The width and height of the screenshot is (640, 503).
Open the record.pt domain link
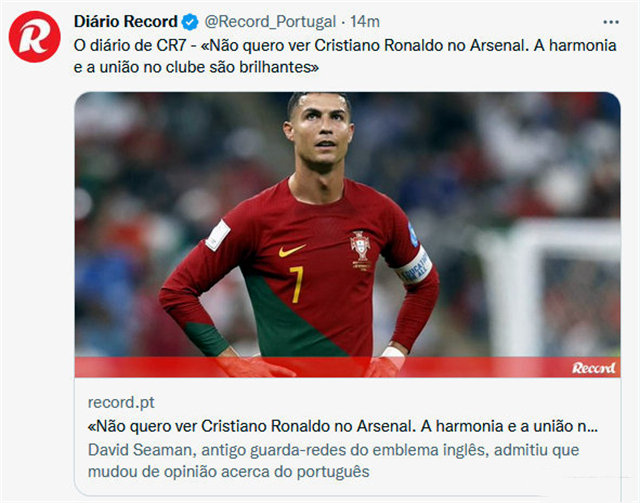click(121, 403)
